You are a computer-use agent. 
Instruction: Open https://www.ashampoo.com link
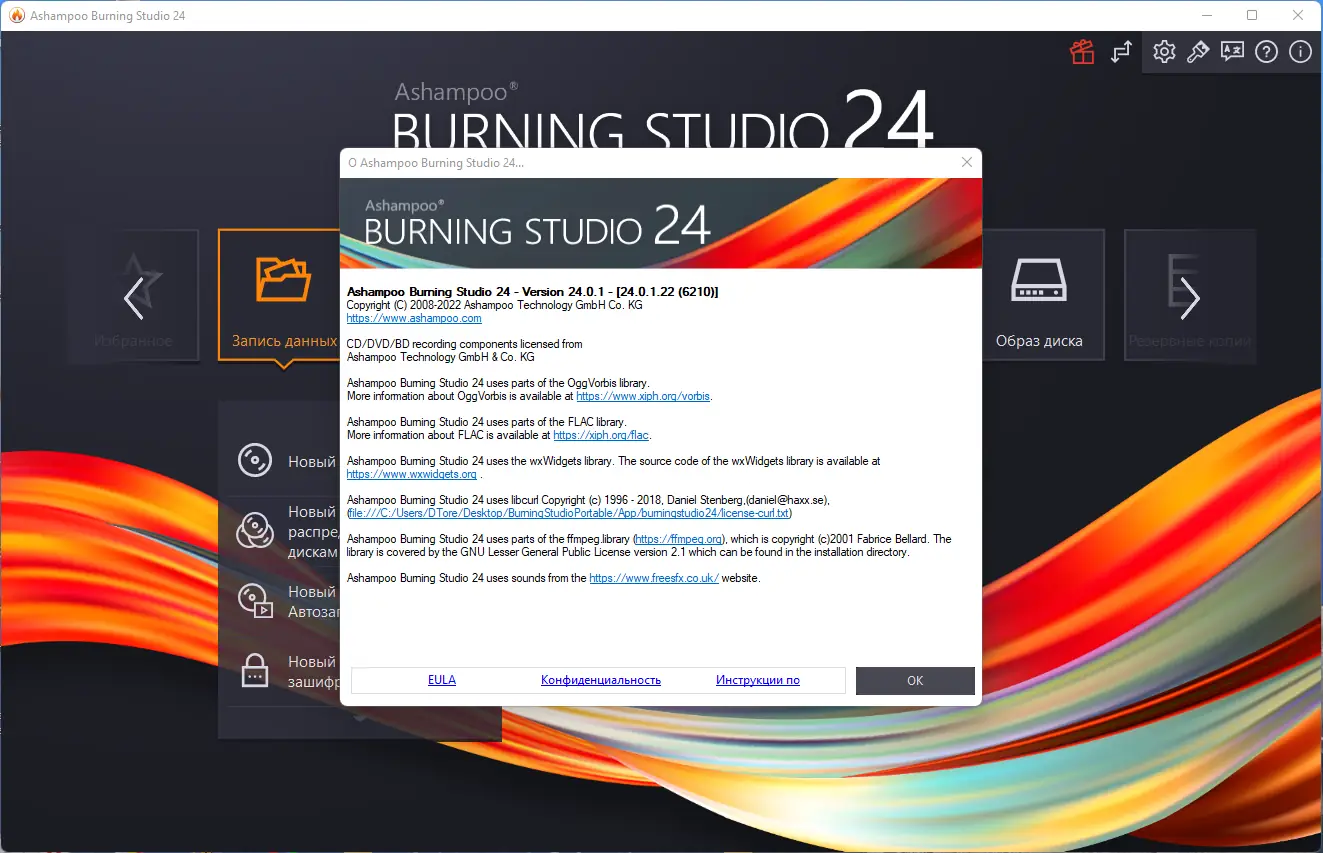pos(414,318)
